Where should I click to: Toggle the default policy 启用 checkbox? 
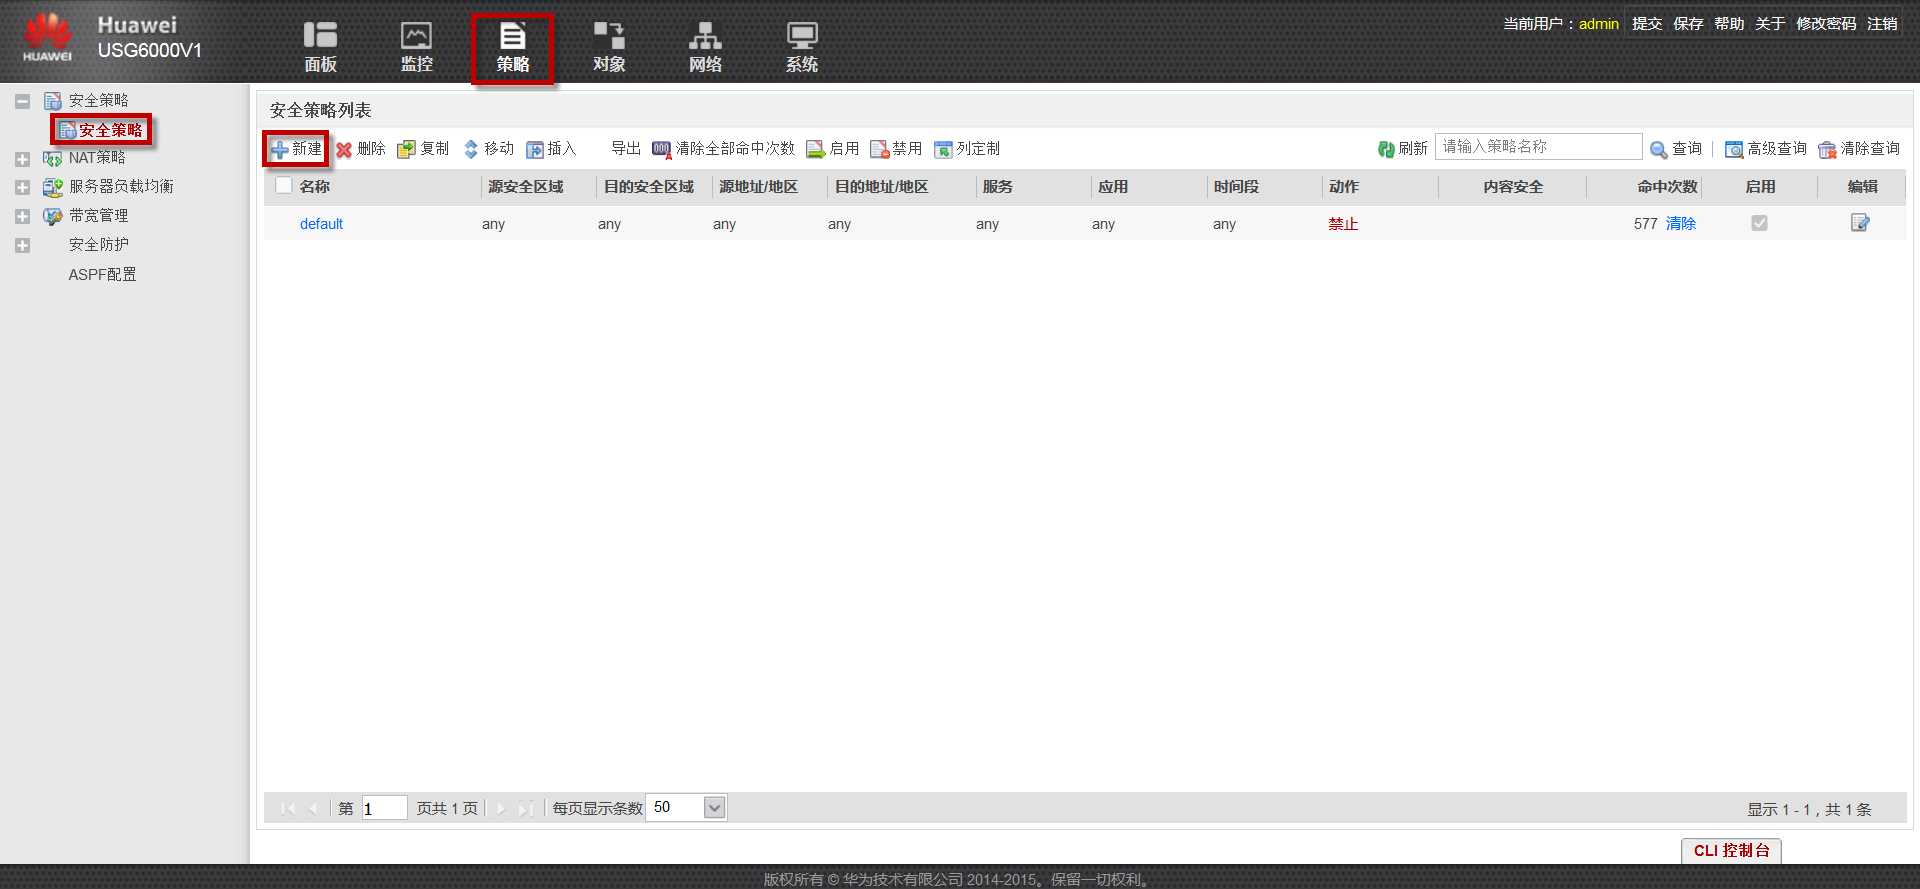(x=1759, y=223)
